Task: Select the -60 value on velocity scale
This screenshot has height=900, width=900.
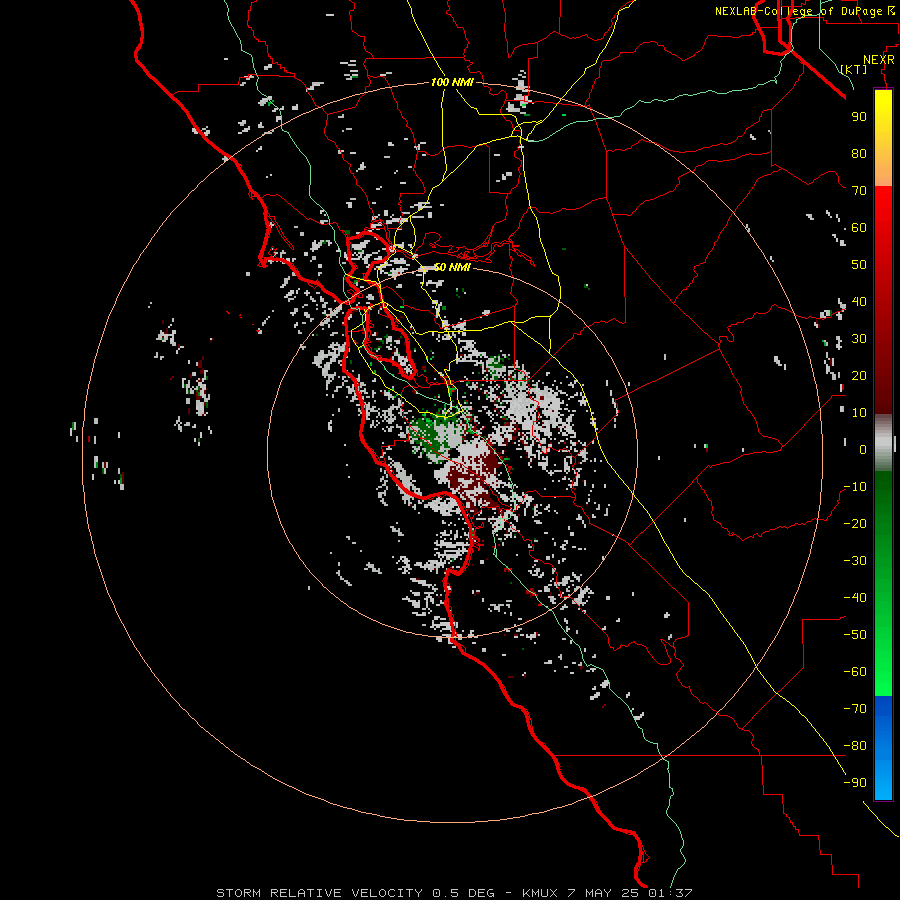Action: (855, 672)
